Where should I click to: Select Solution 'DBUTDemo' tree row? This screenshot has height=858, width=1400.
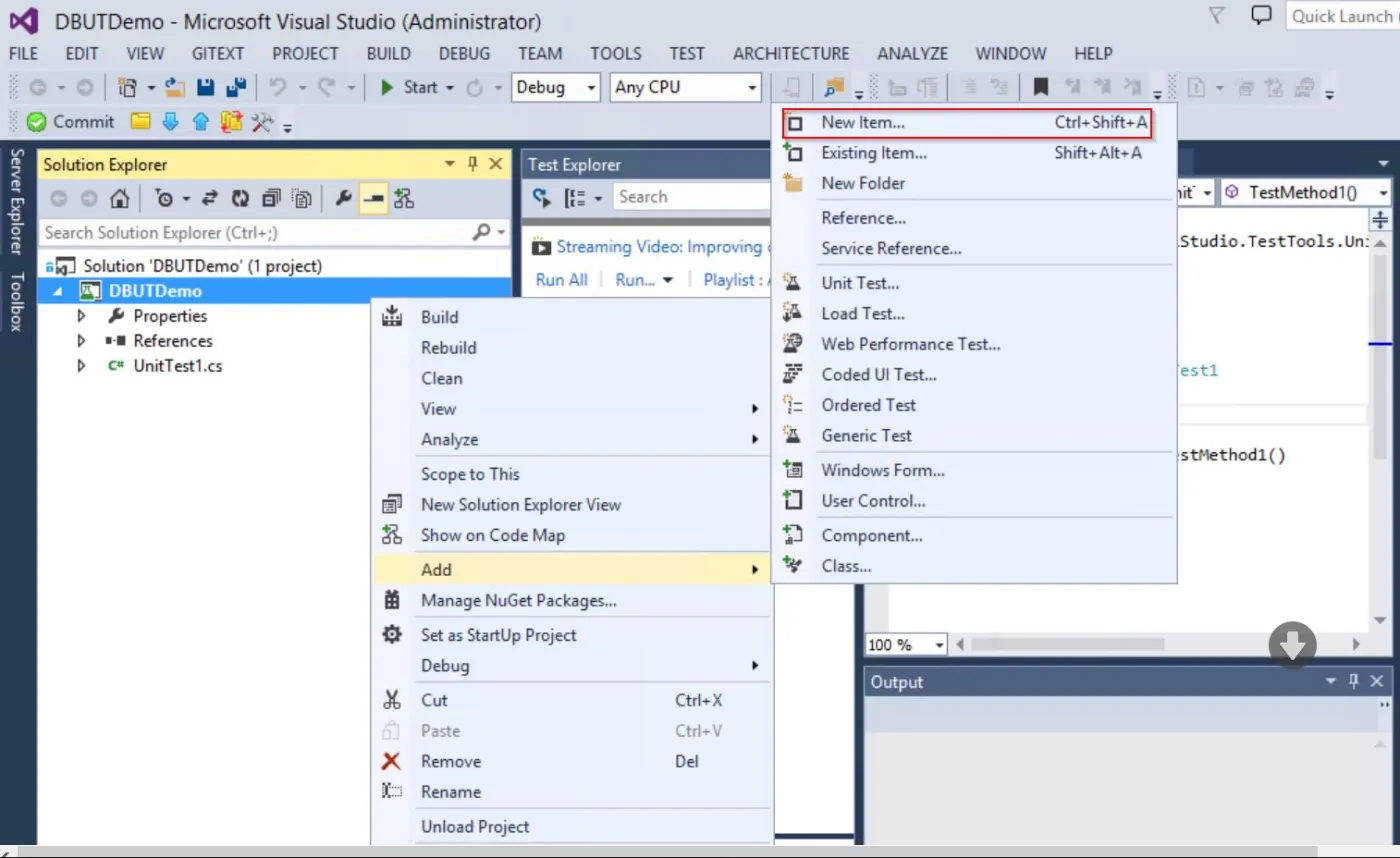pos(274,266)
